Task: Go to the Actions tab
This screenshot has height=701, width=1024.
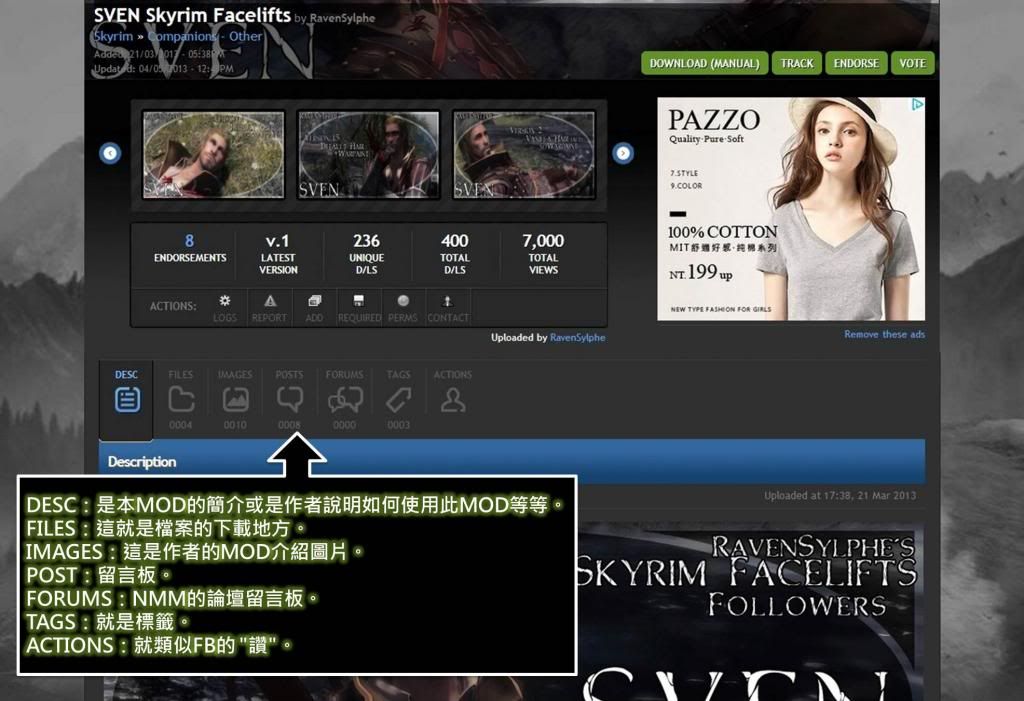Action: click(452, 399)
